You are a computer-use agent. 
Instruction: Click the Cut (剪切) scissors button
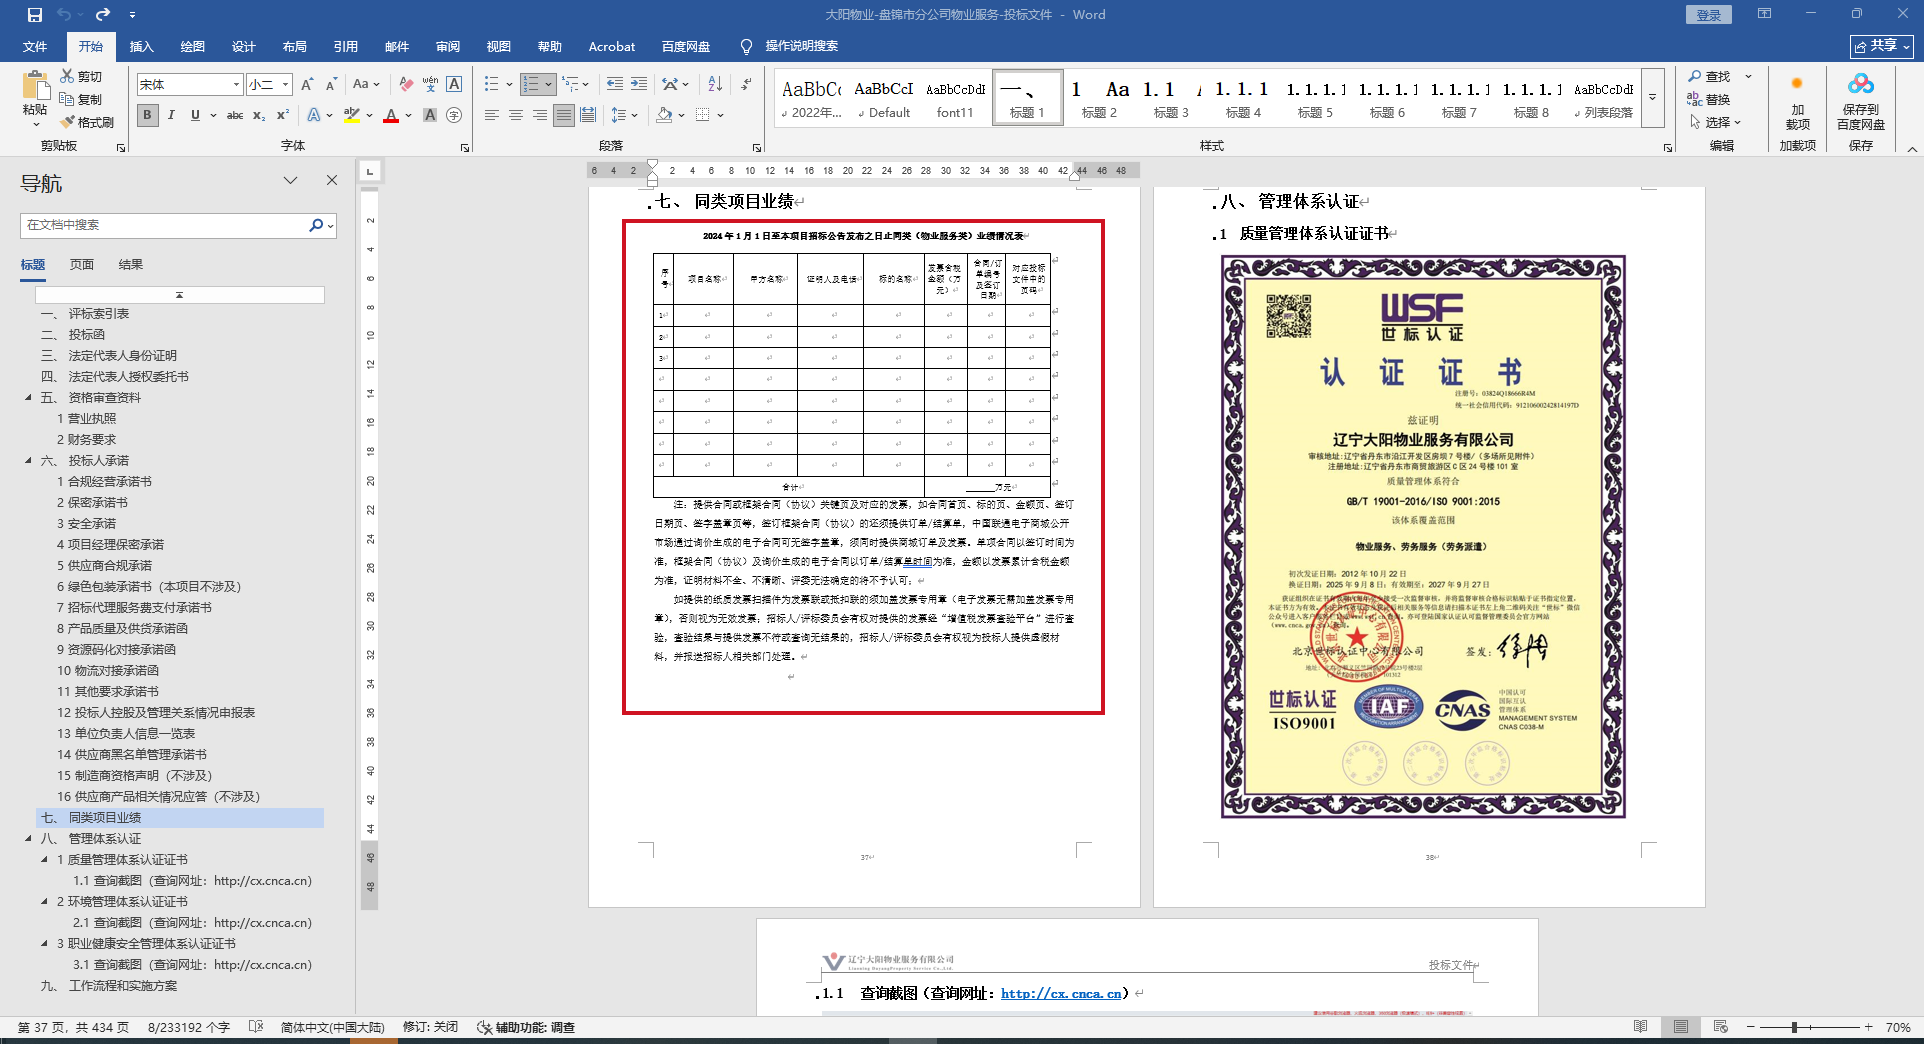(81, 76)
